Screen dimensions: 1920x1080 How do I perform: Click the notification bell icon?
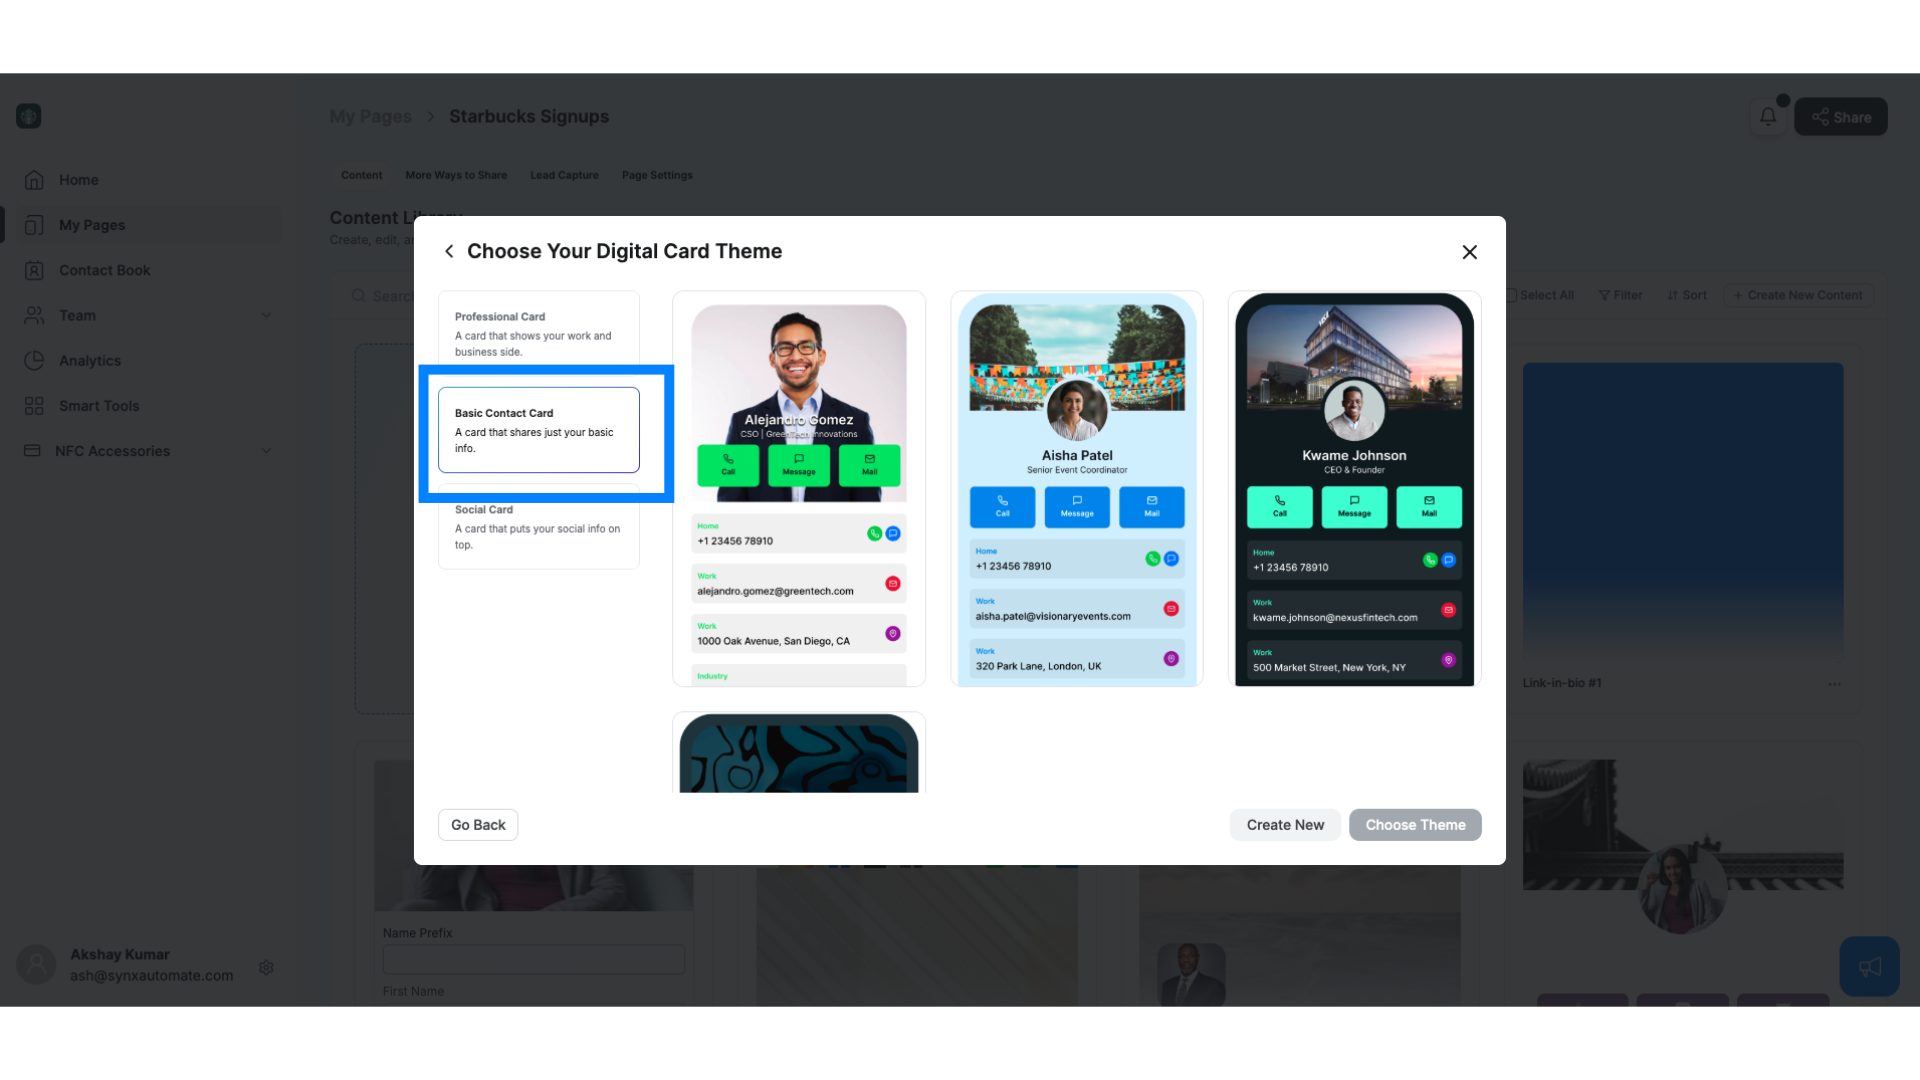click(1768, 116)
